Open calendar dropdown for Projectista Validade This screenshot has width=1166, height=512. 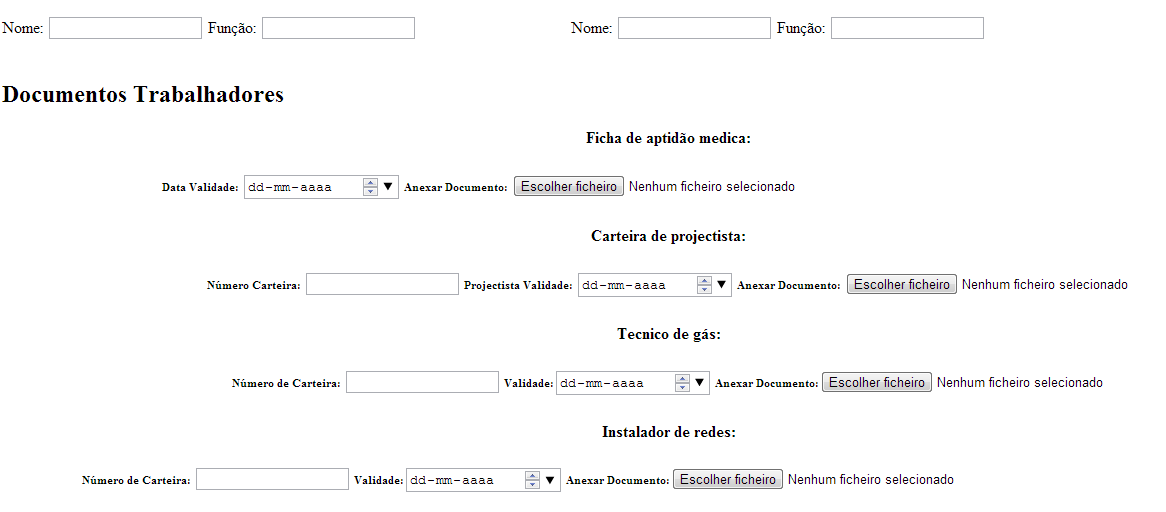point(721,284)
